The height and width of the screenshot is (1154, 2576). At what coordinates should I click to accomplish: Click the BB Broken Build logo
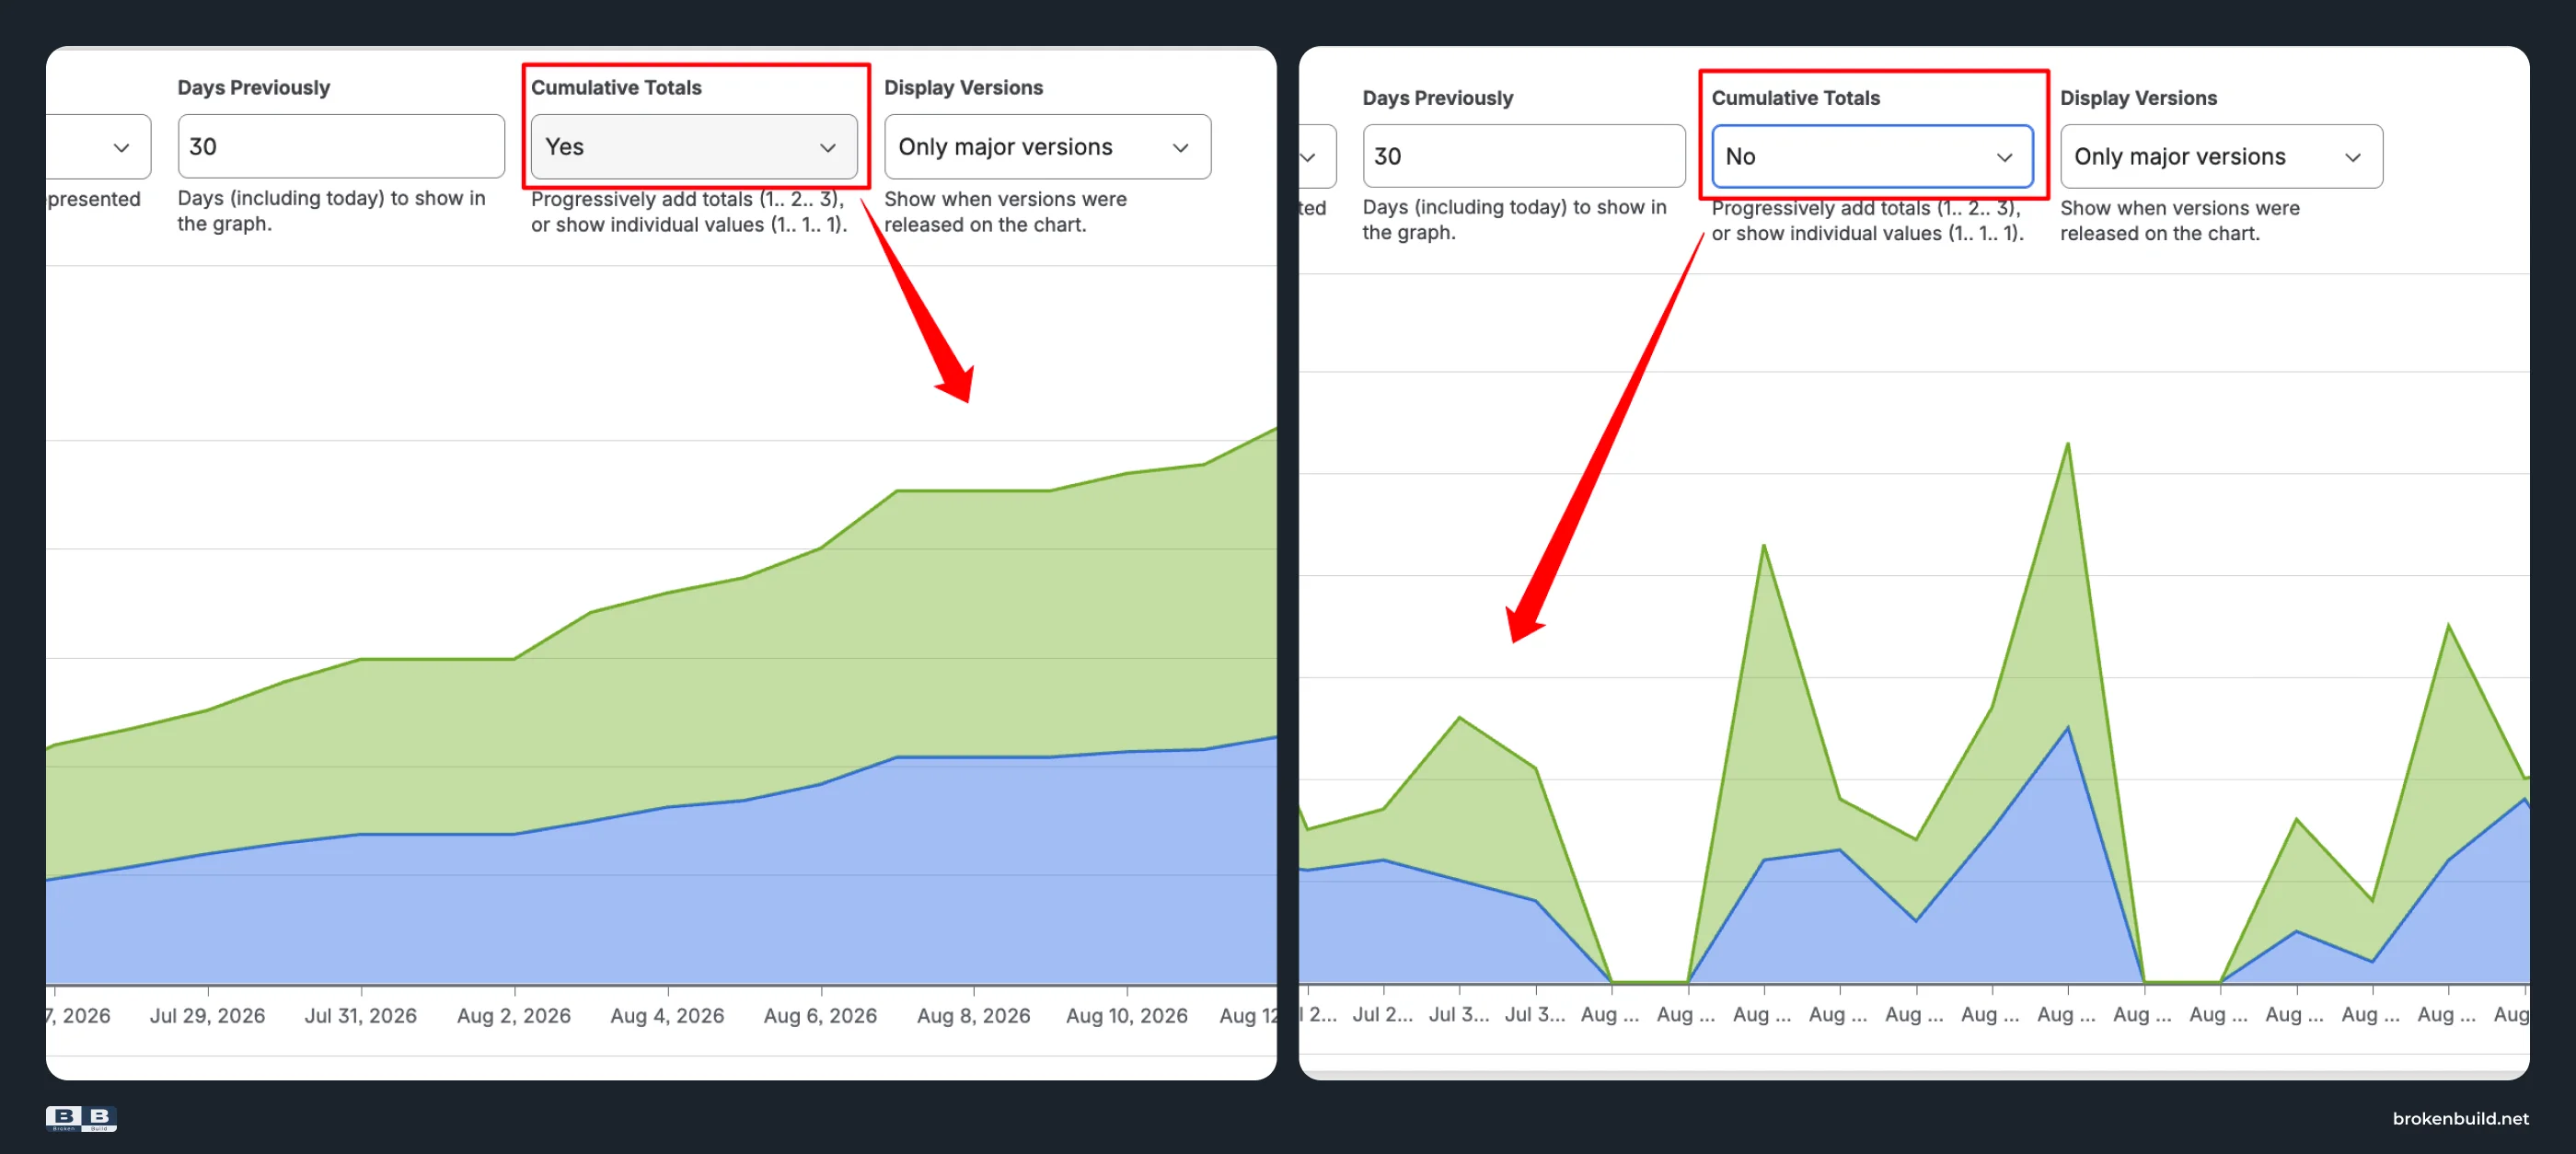point(81,1118)
